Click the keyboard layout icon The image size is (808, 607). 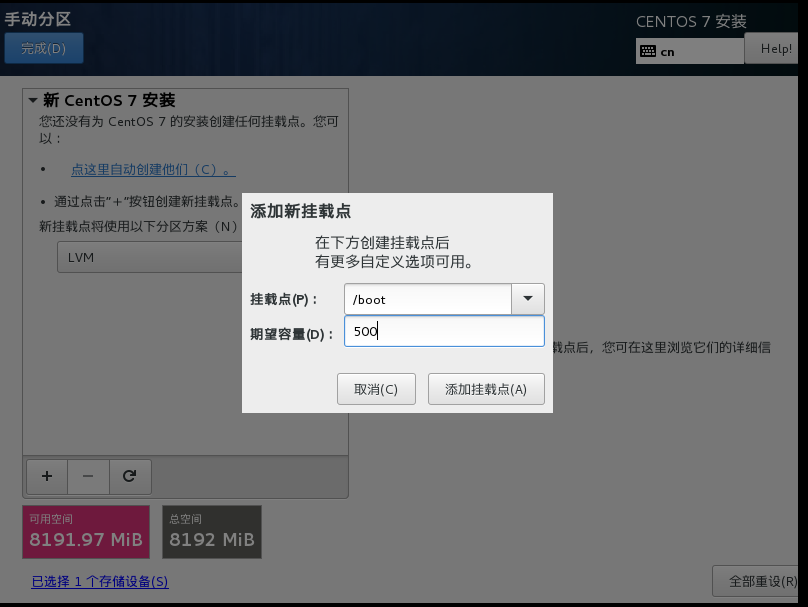point(648,51)
